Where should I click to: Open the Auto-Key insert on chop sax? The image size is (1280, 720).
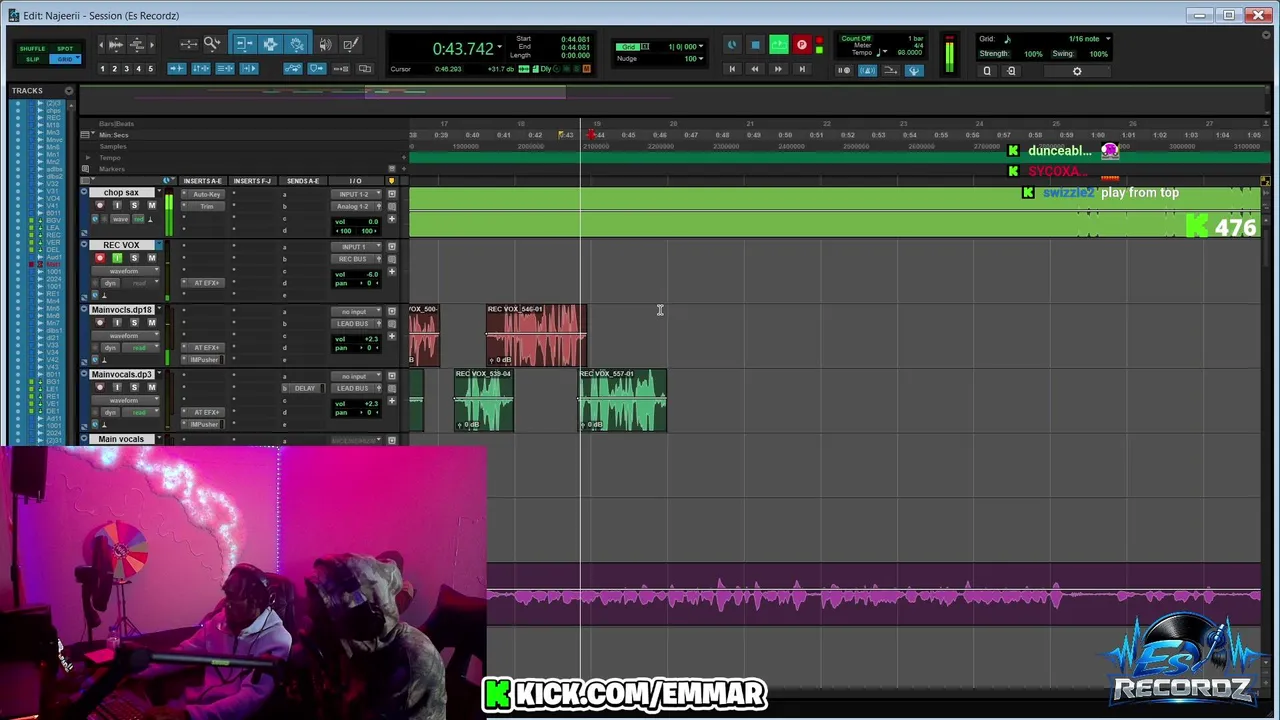pyautogui.click(x=207, y=194)
